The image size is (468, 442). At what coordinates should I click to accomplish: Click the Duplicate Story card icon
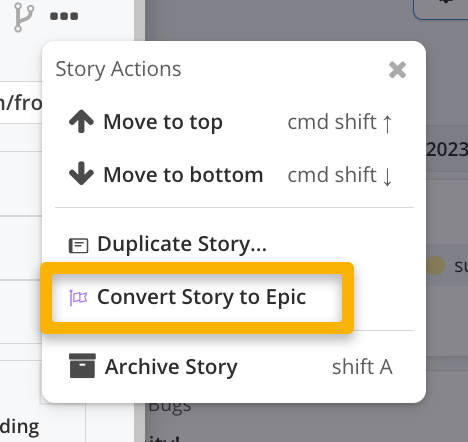[x=78, y=246]
